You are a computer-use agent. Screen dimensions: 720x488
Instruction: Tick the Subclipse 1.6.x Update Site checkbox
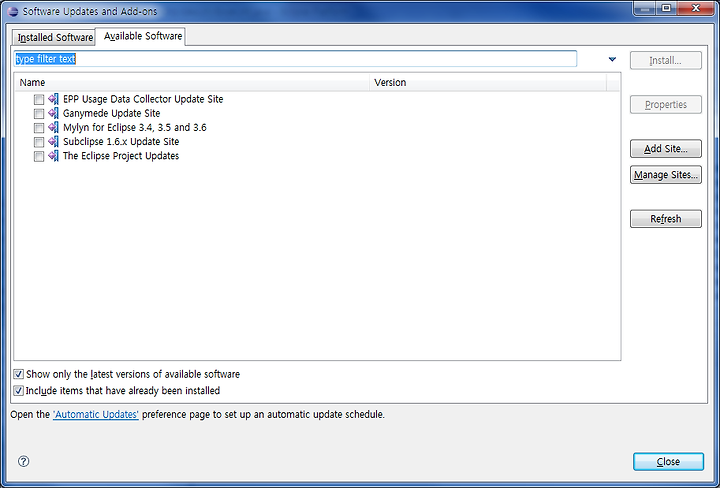coord(39,142)
